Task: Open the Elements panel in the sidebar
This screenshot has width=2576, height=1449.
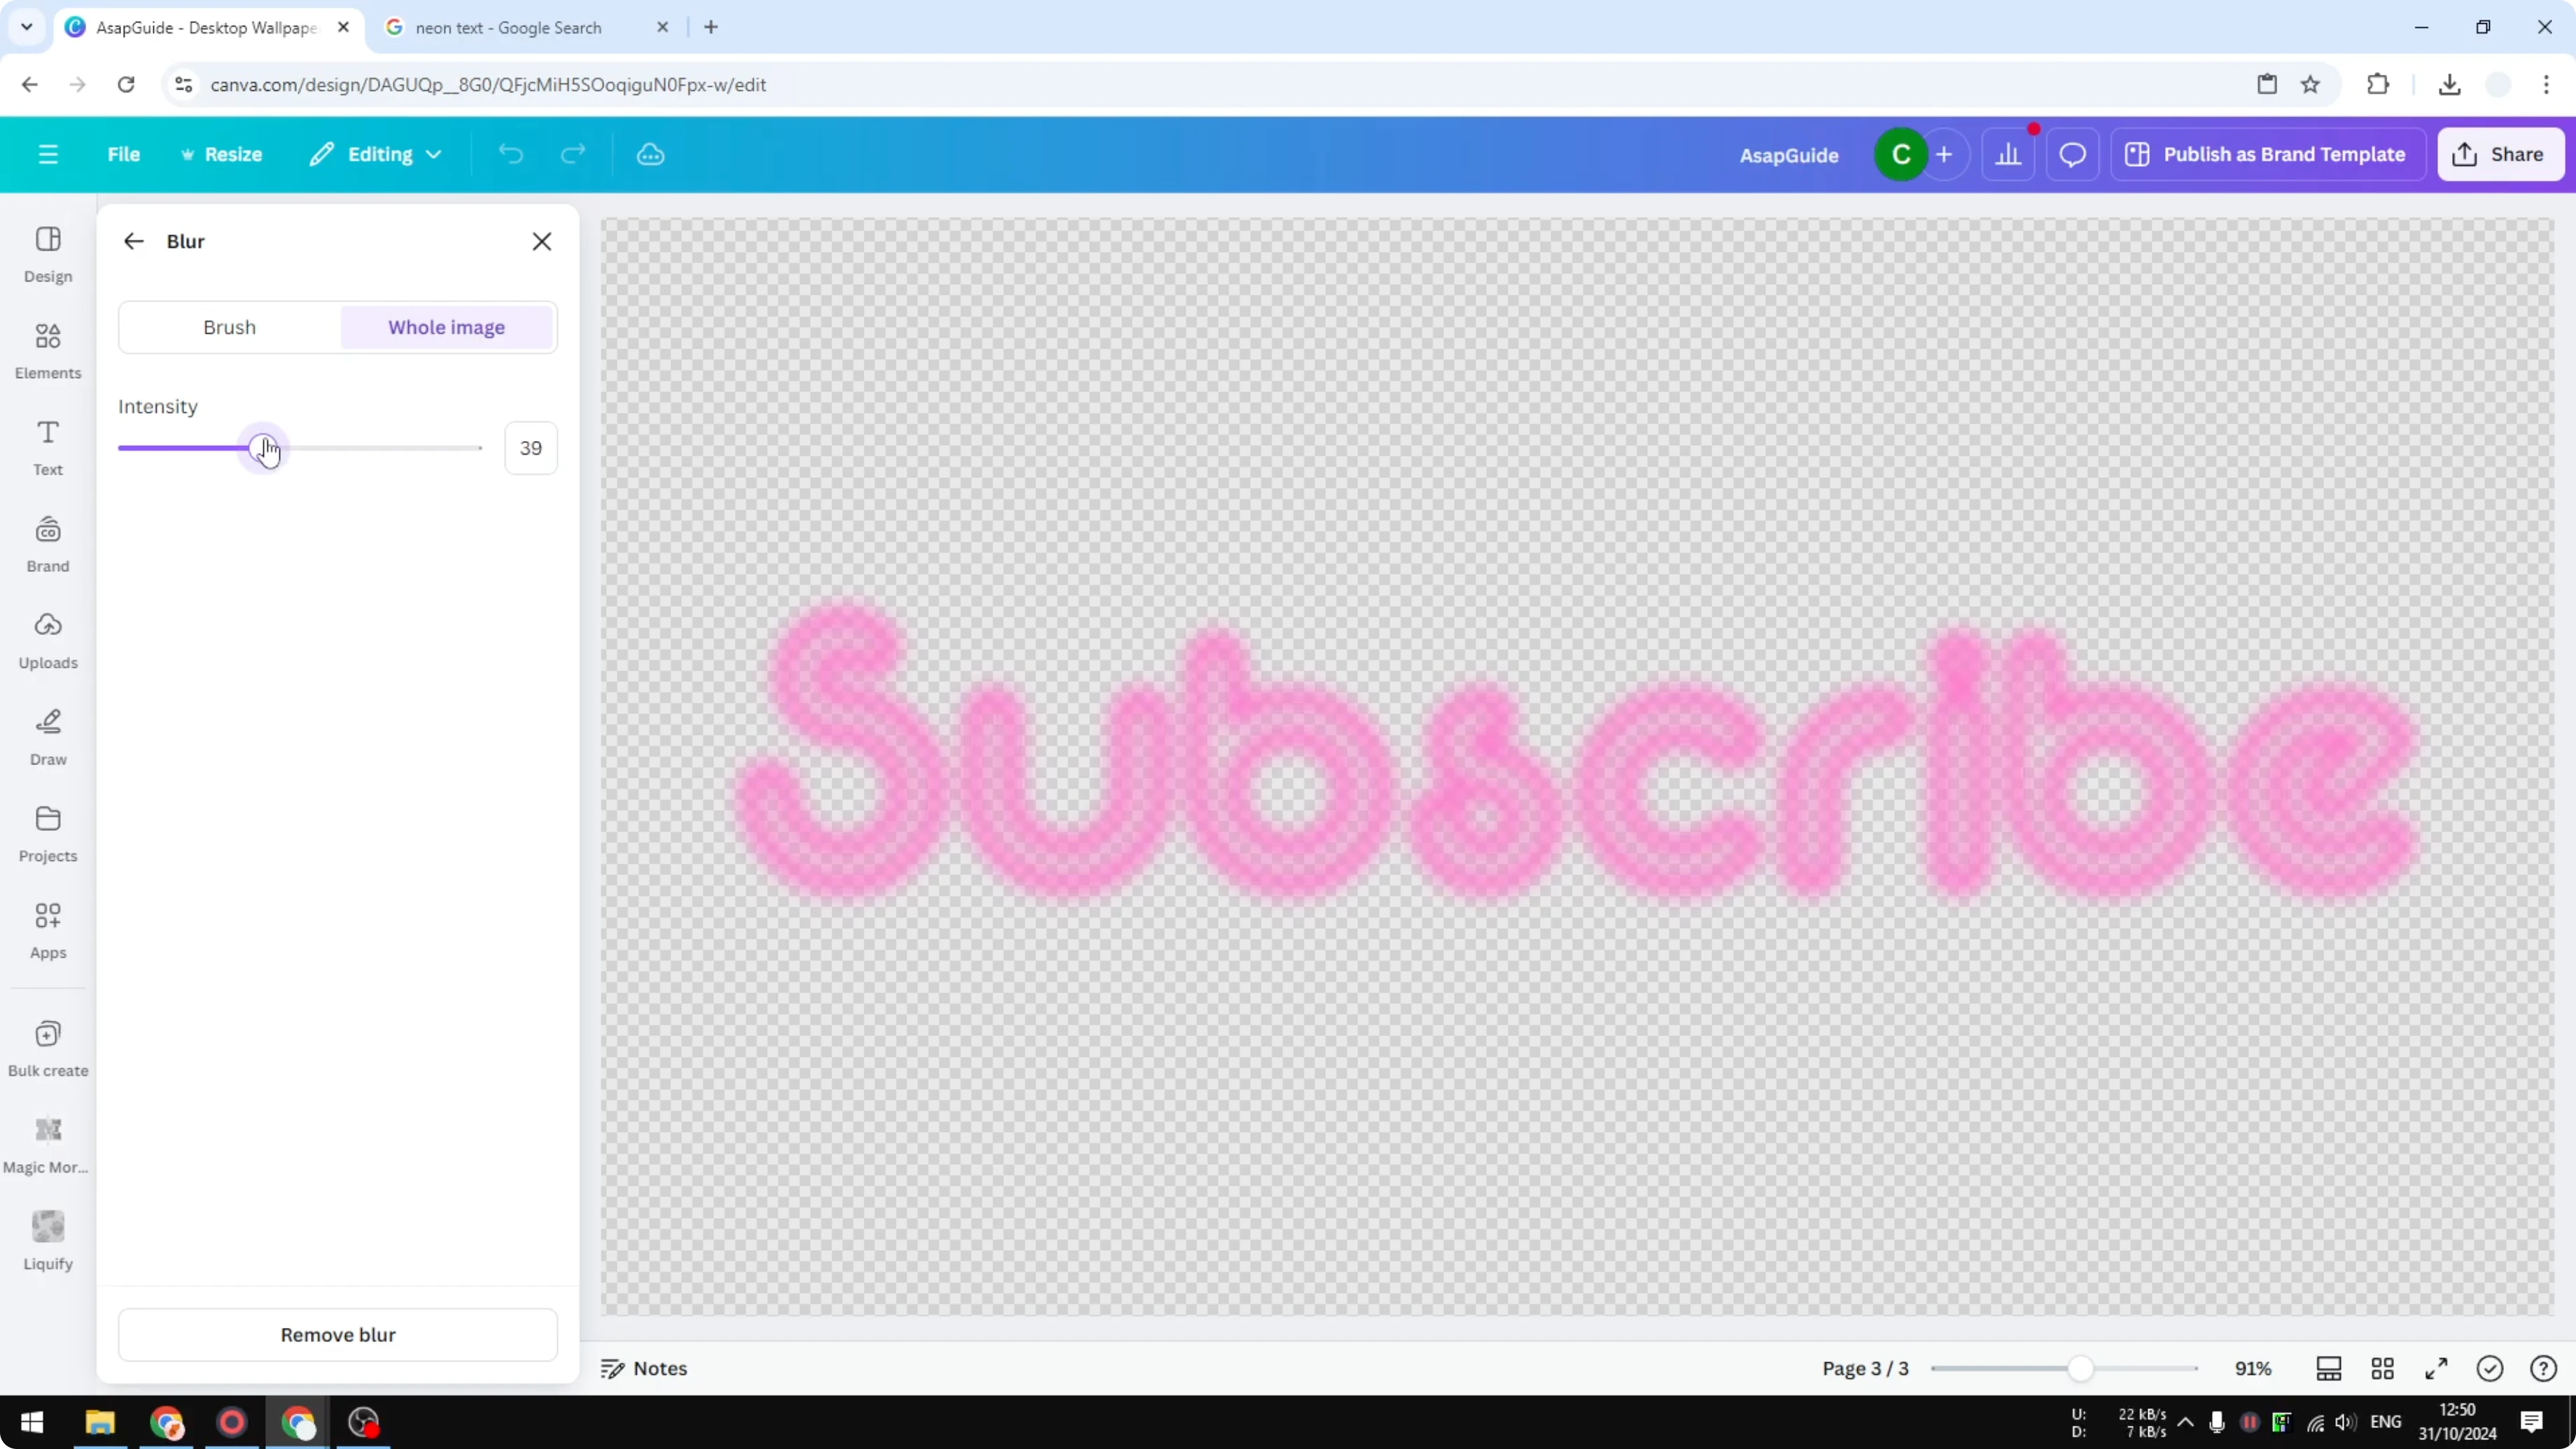Action: coord(47,350)
